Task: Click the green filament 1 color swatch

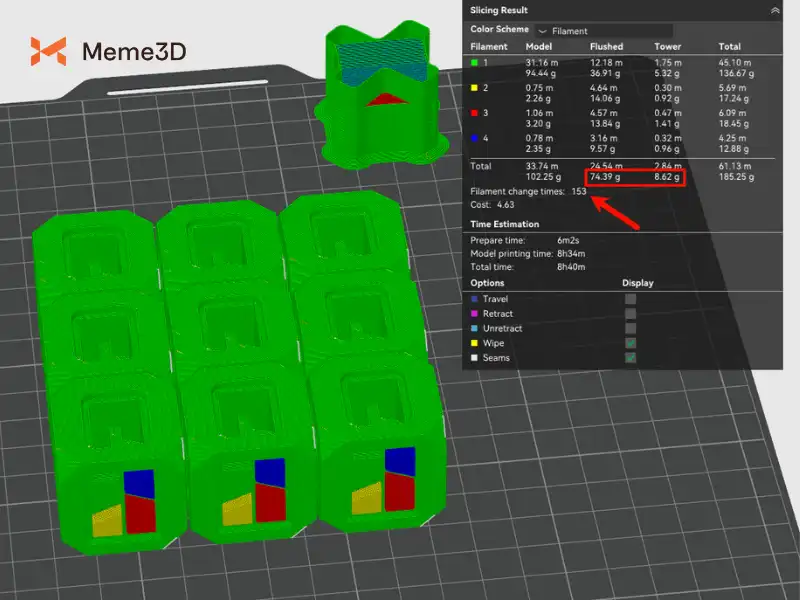Action: [474, 64]
